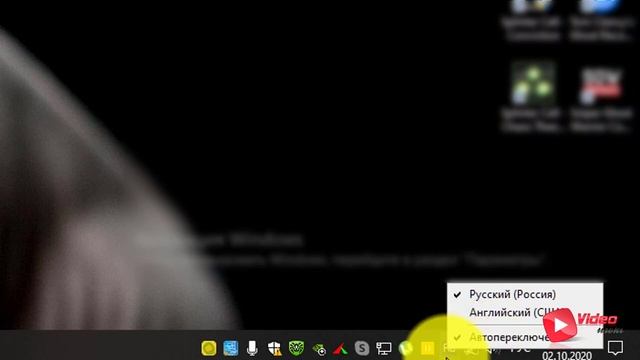This screenshot has height=360, width=640.
Task: Open the Skype tray icon
Action: click(x=362, y=348)
